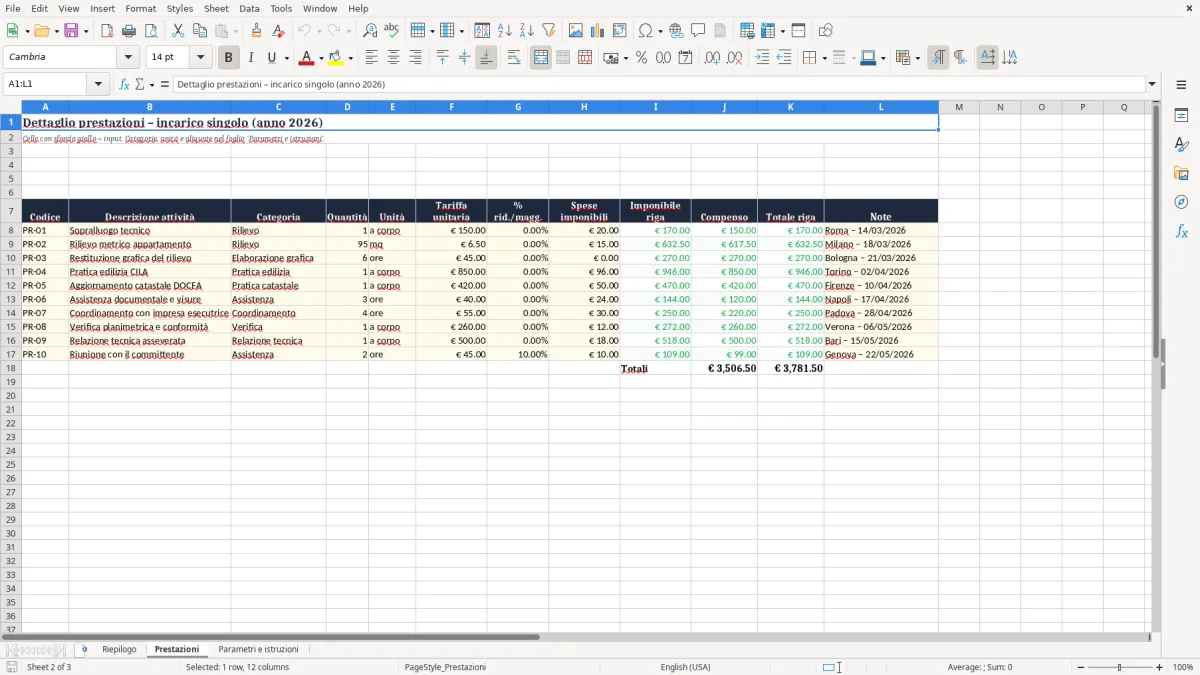
Task: Align text to the left
Action: click(x=372, y=58)
